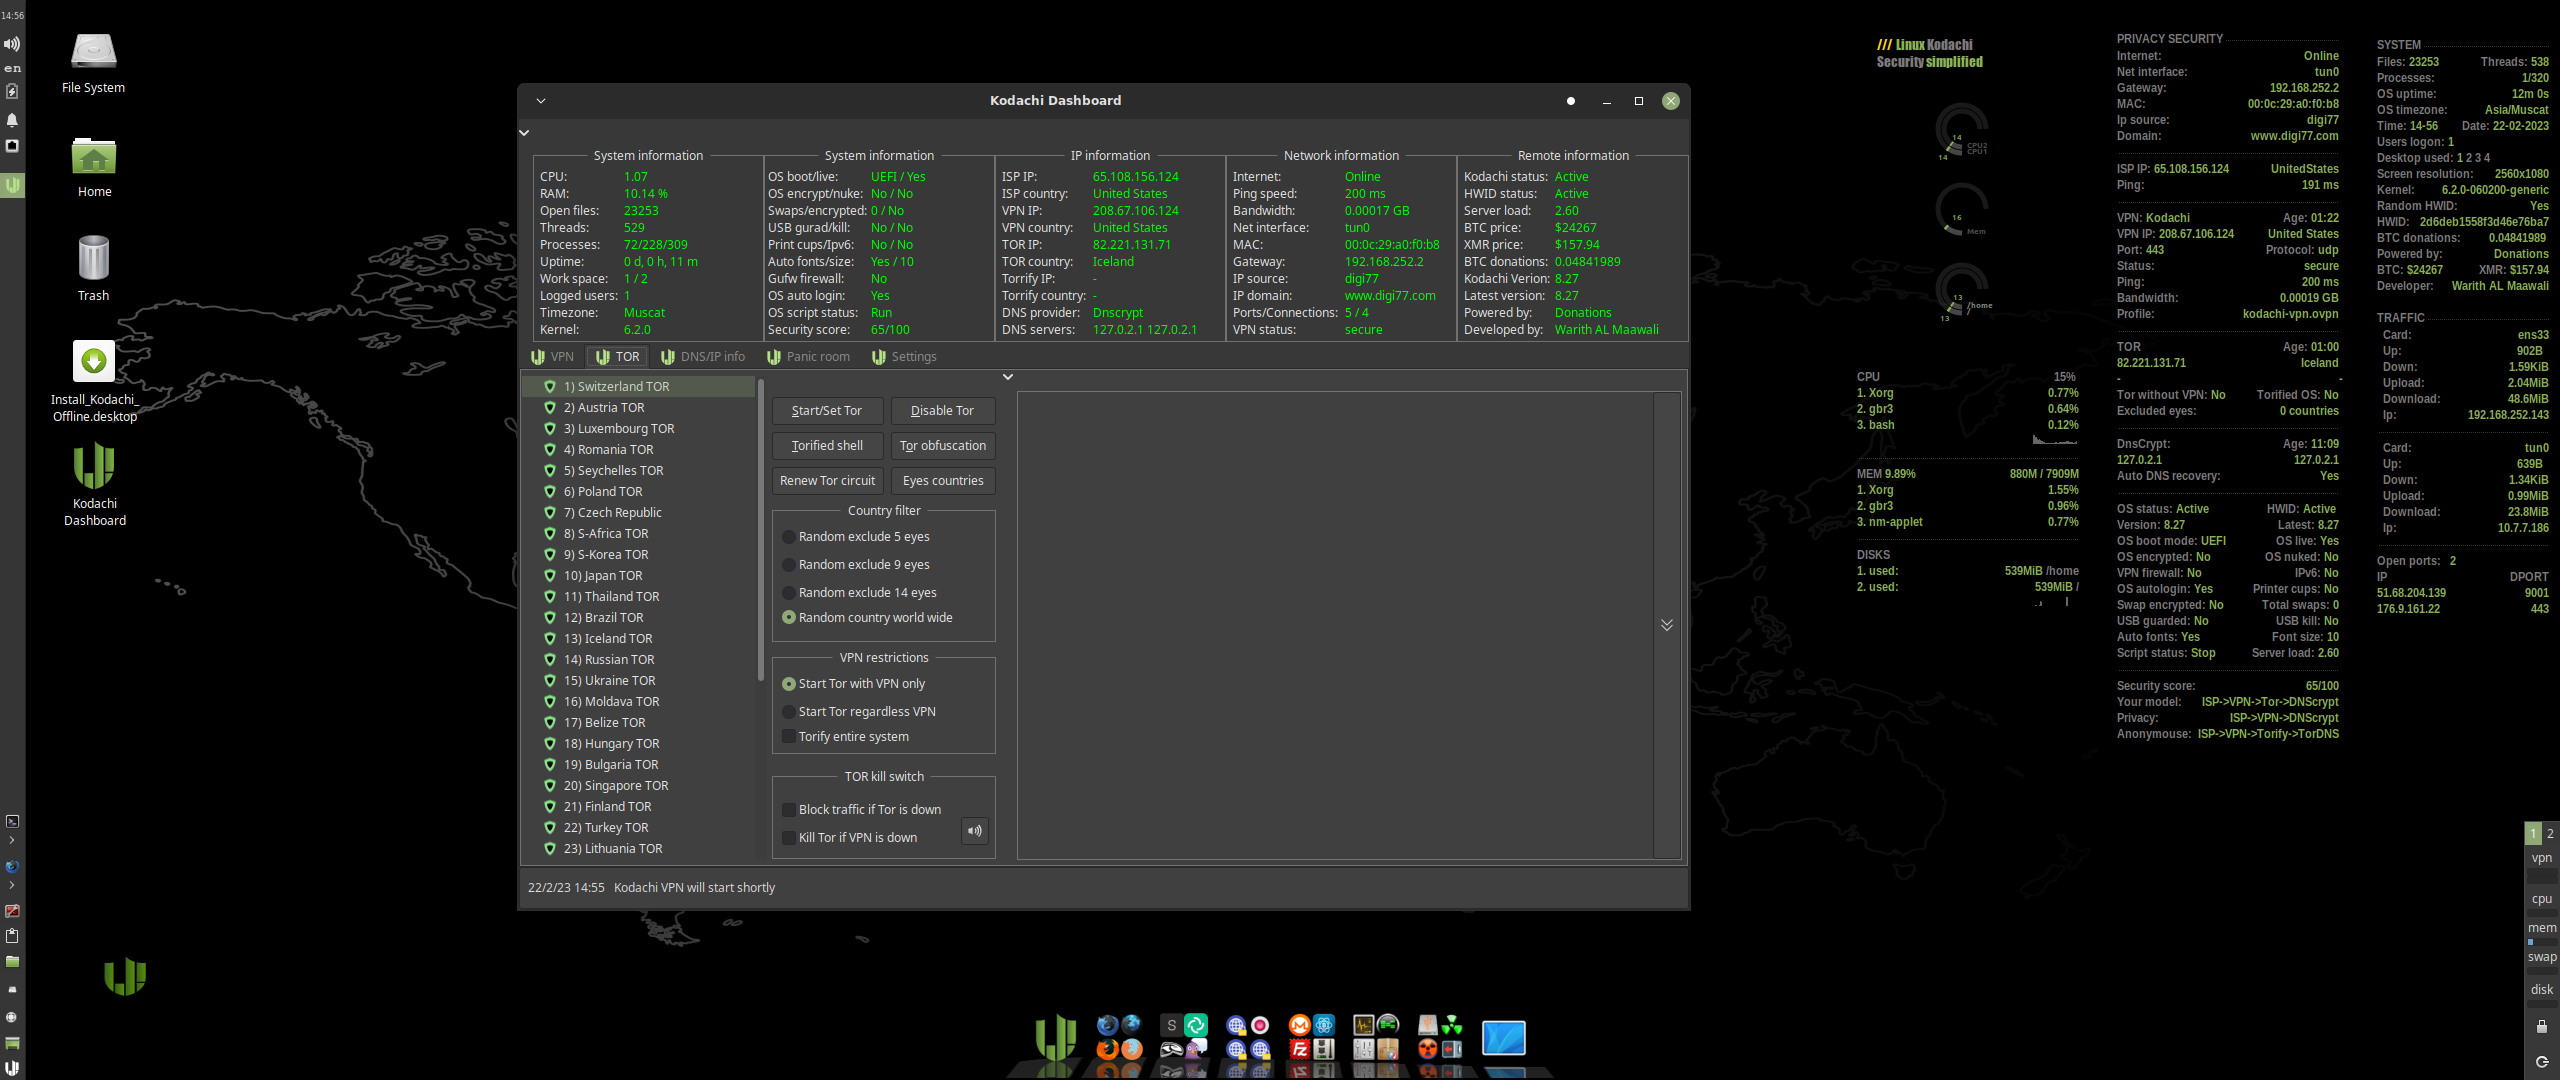Open the DNS/IP info tab
The height and width of the screenshot is (1080, 2560).
[x=703, y=357]
